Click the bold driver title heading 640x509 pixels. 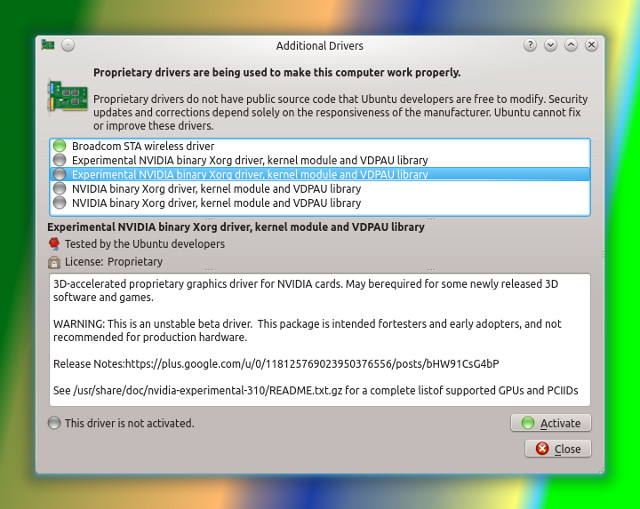pyautogui.click(x=236, y=227)
